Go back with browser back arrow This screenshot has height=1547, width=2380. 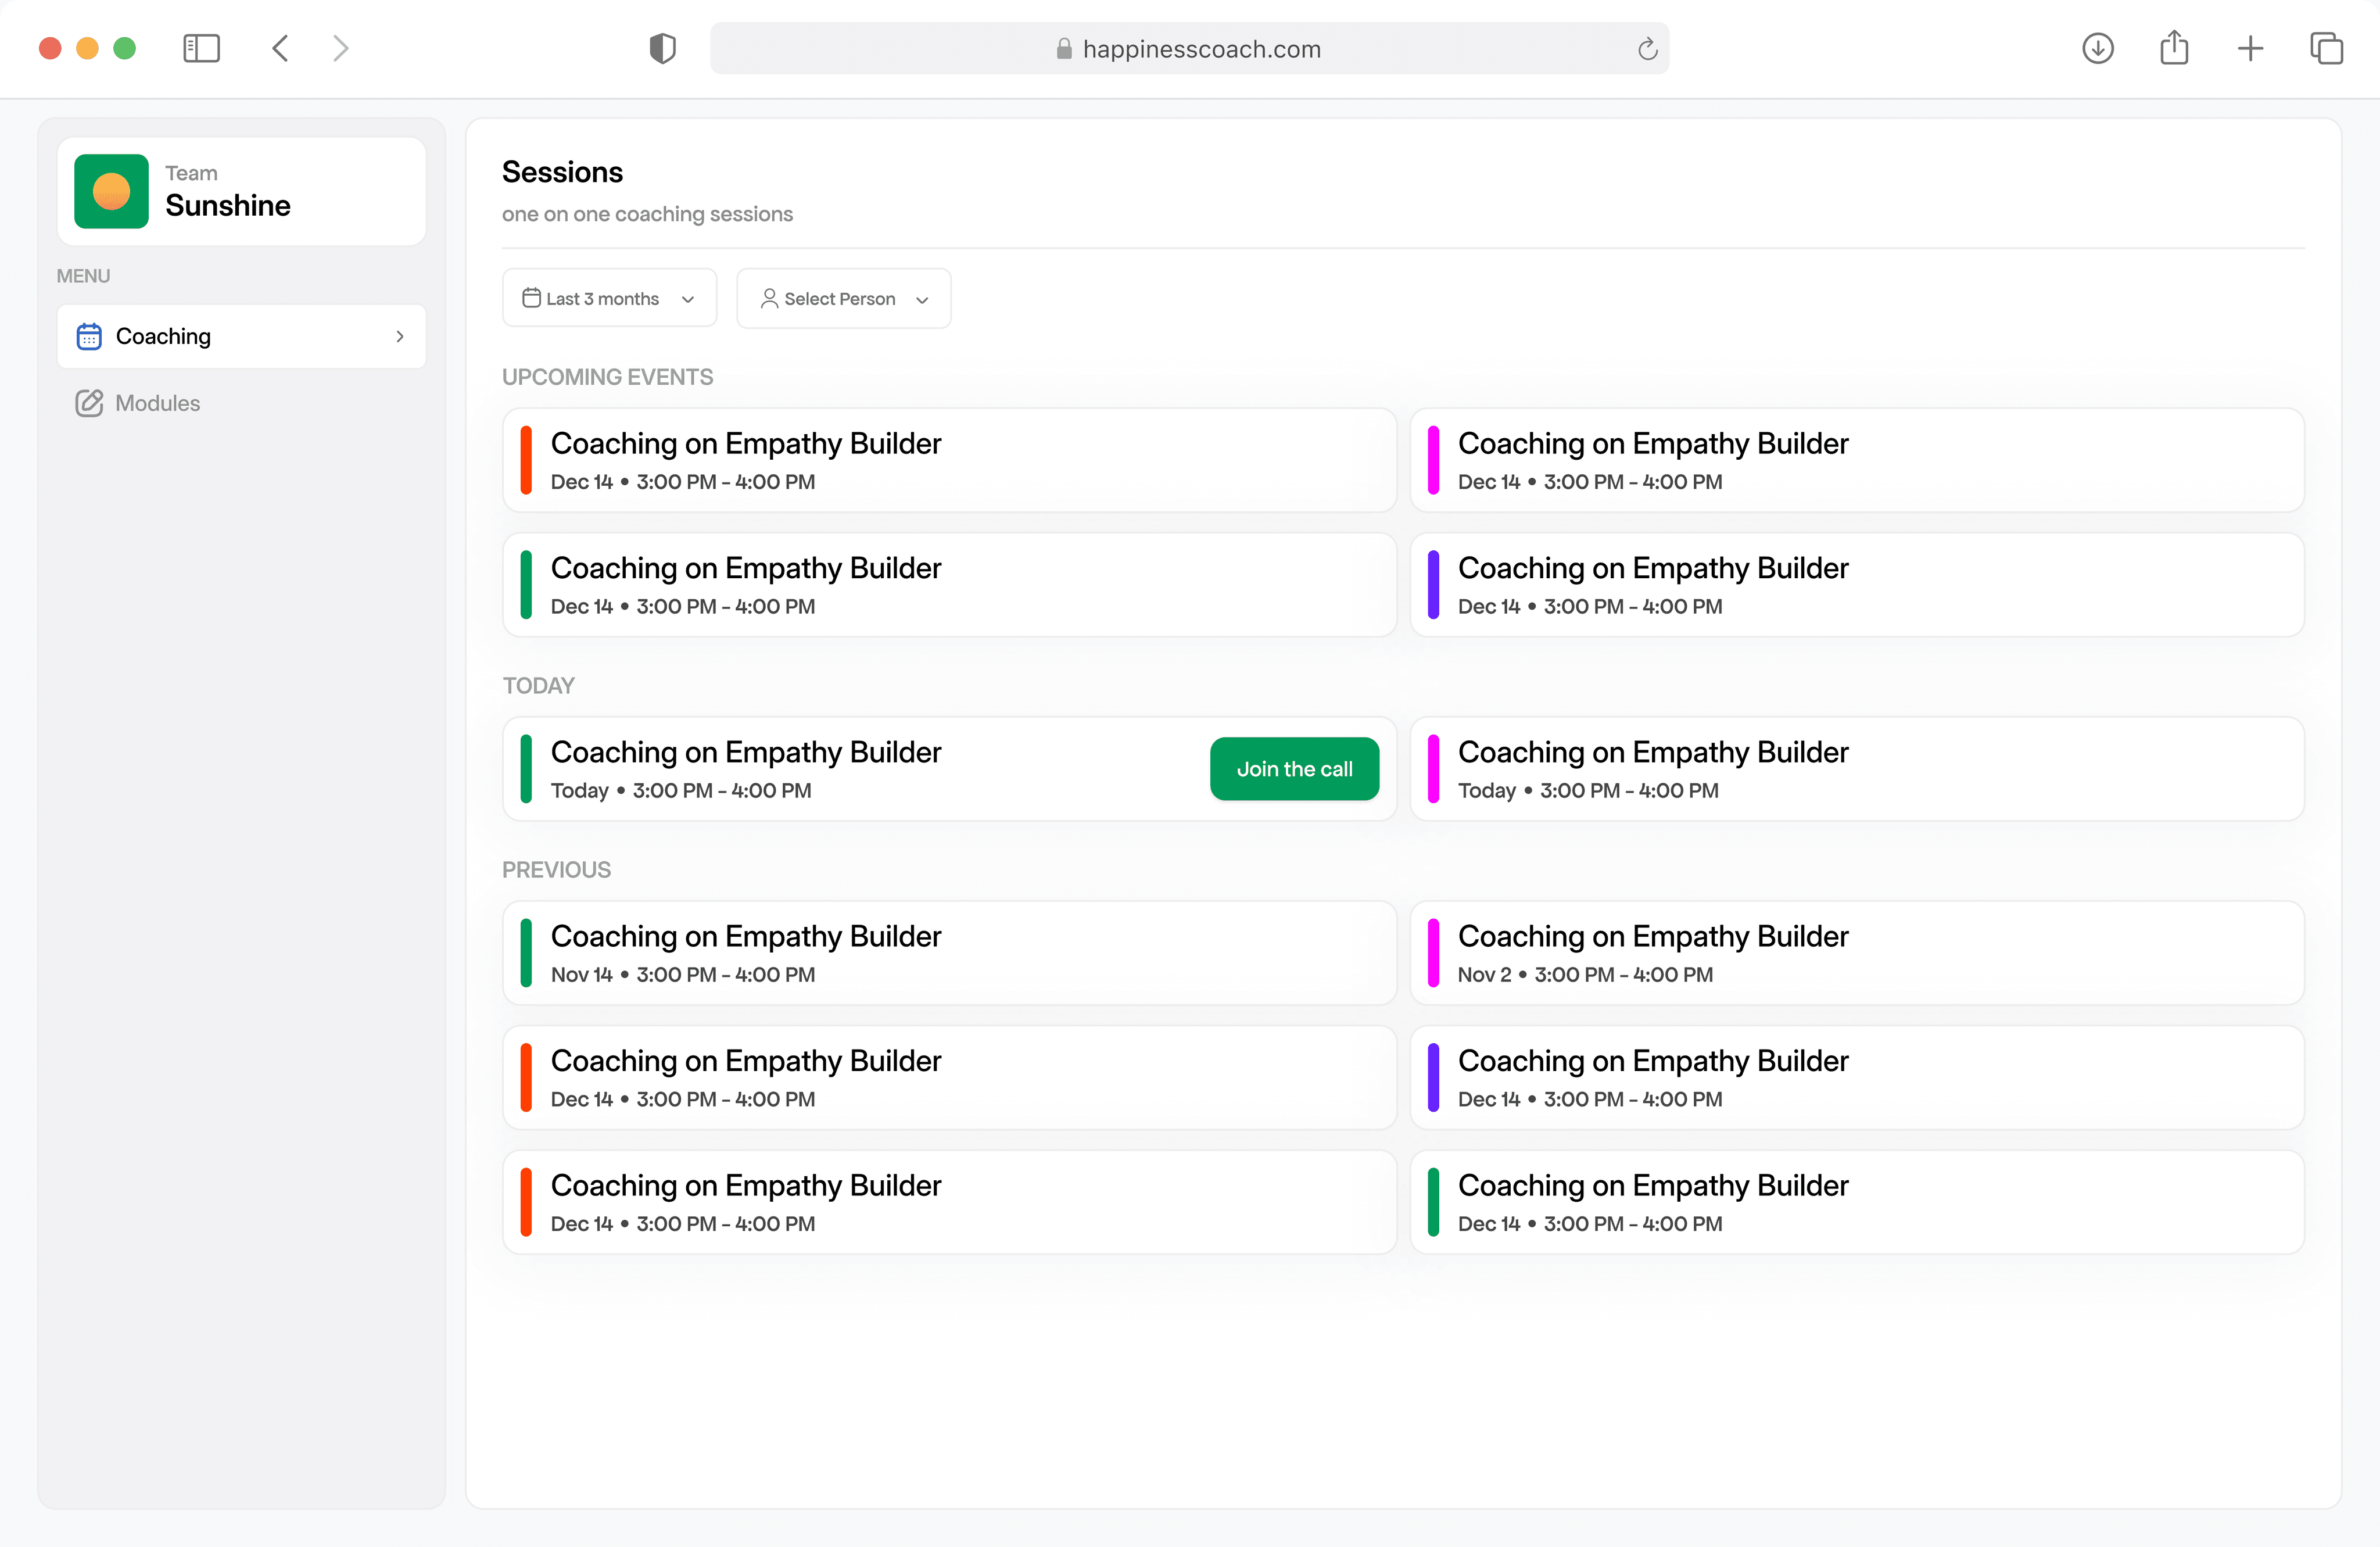[x=281, y=48]
